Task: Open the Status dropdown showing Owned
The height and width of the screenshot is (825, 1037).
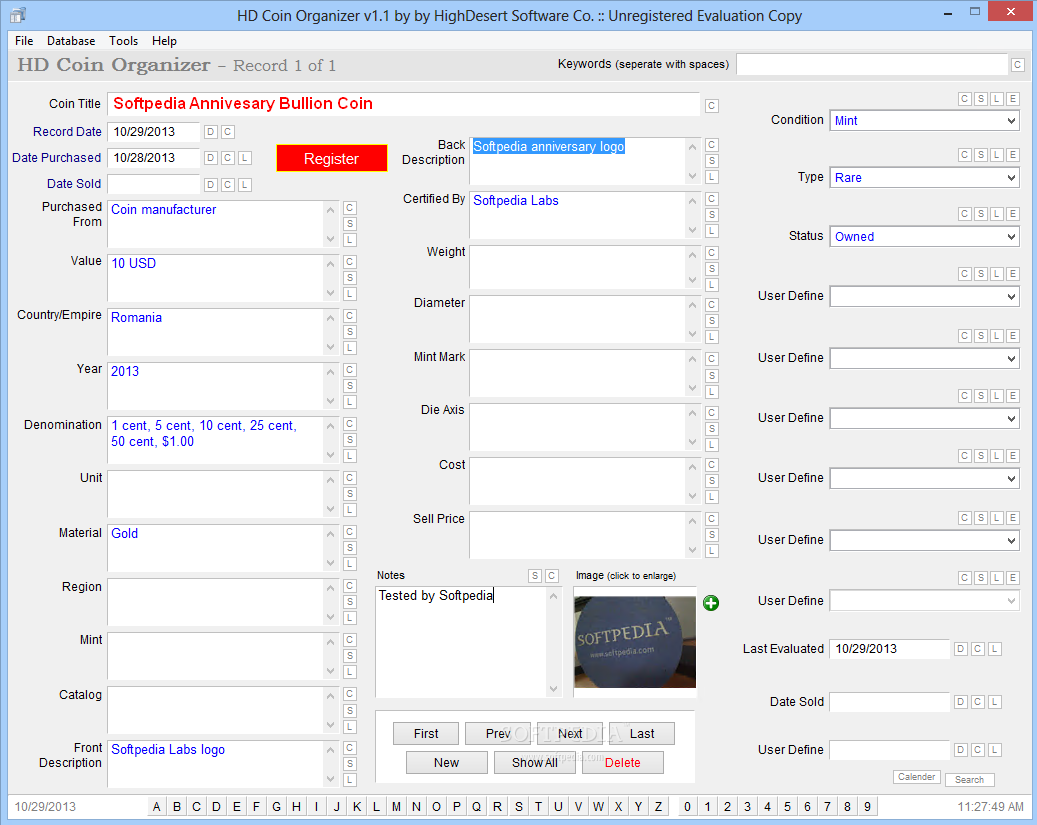Action: pyautogui.click(x=924, y=237)
